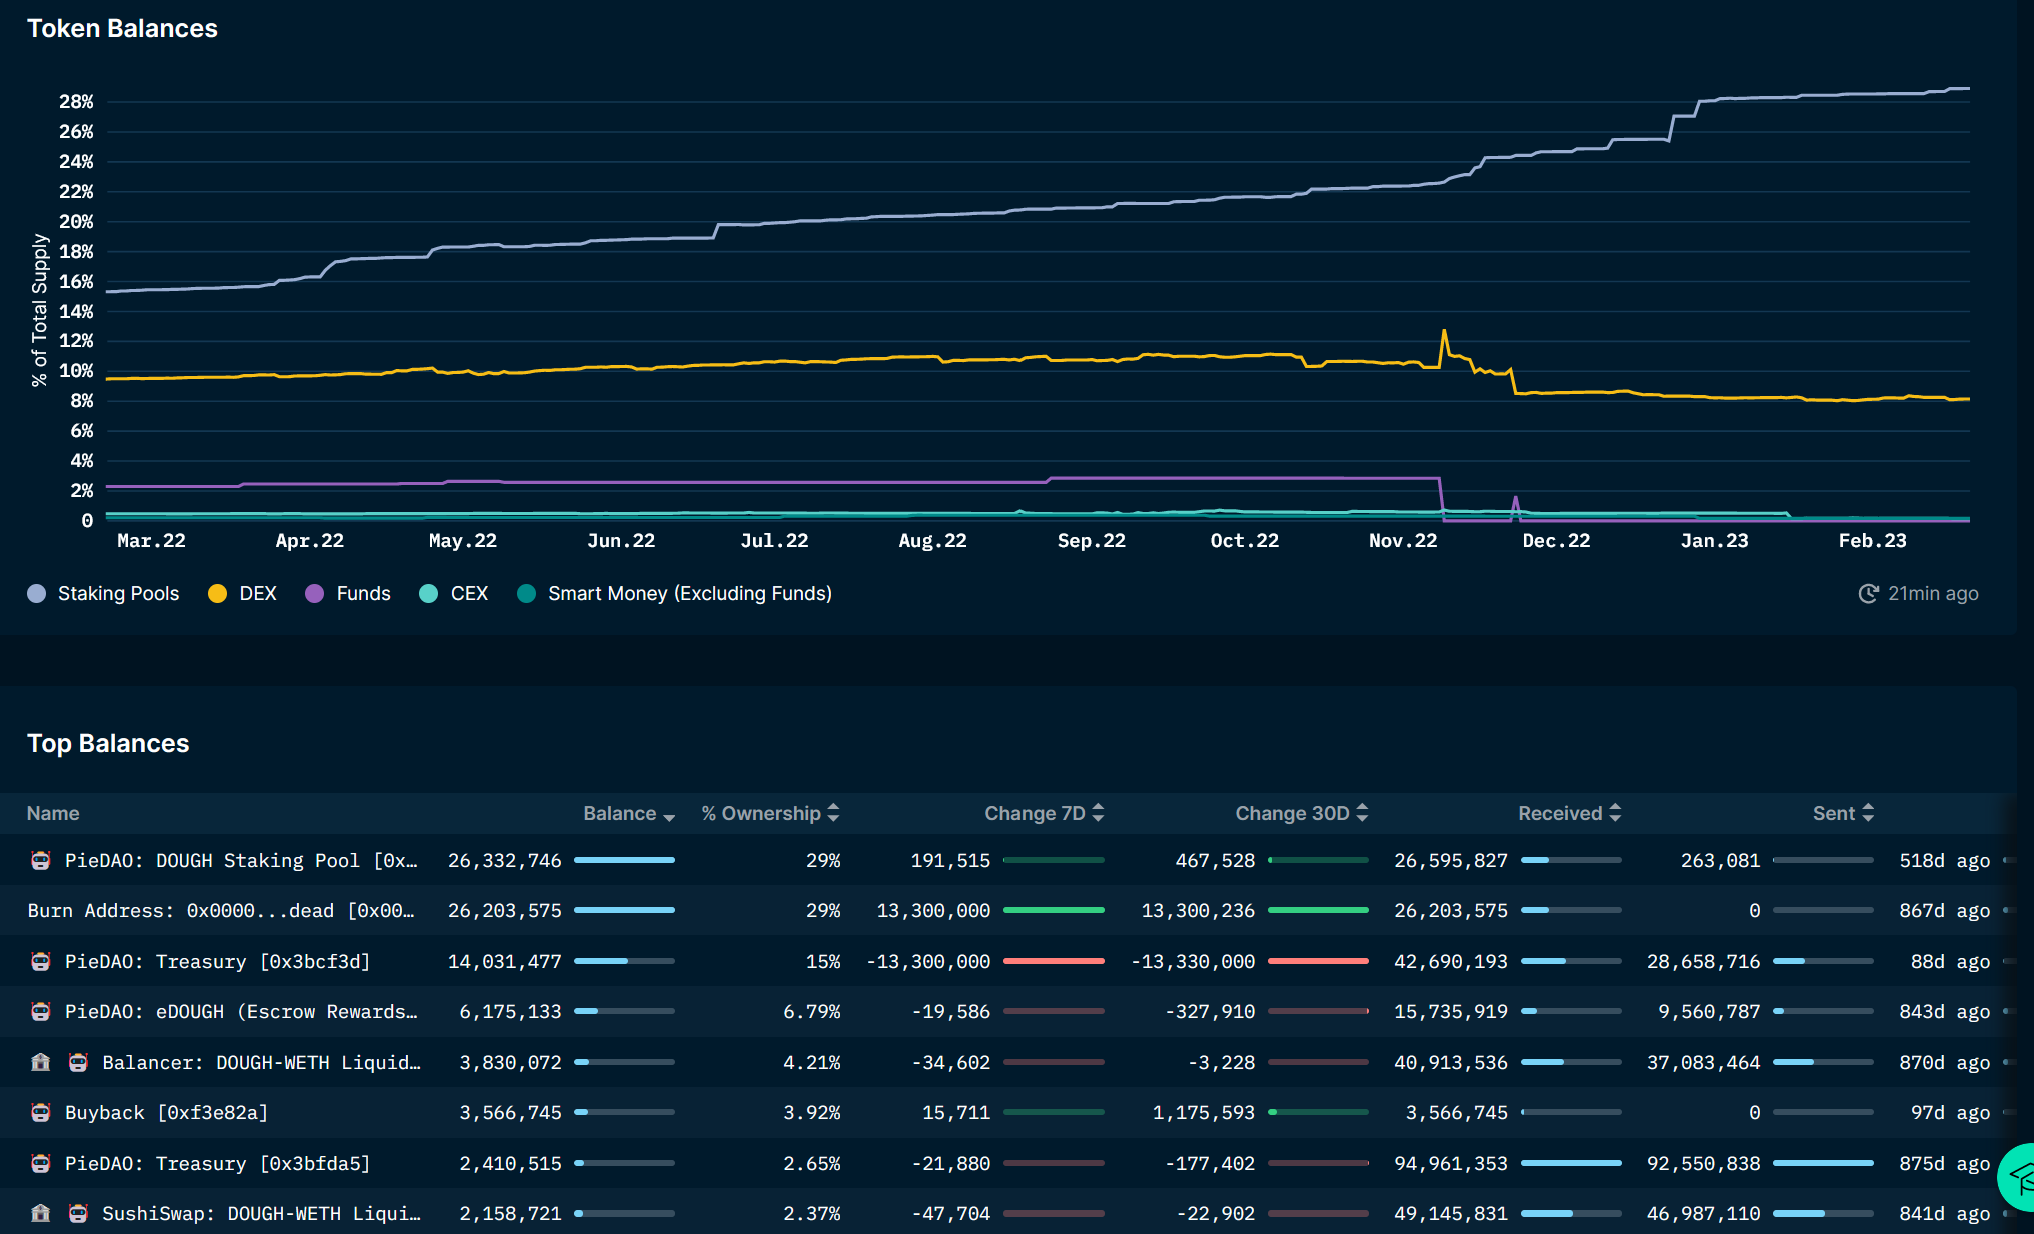
Task: Hide the DEX series via the legend
Action: tap(241, 593)
